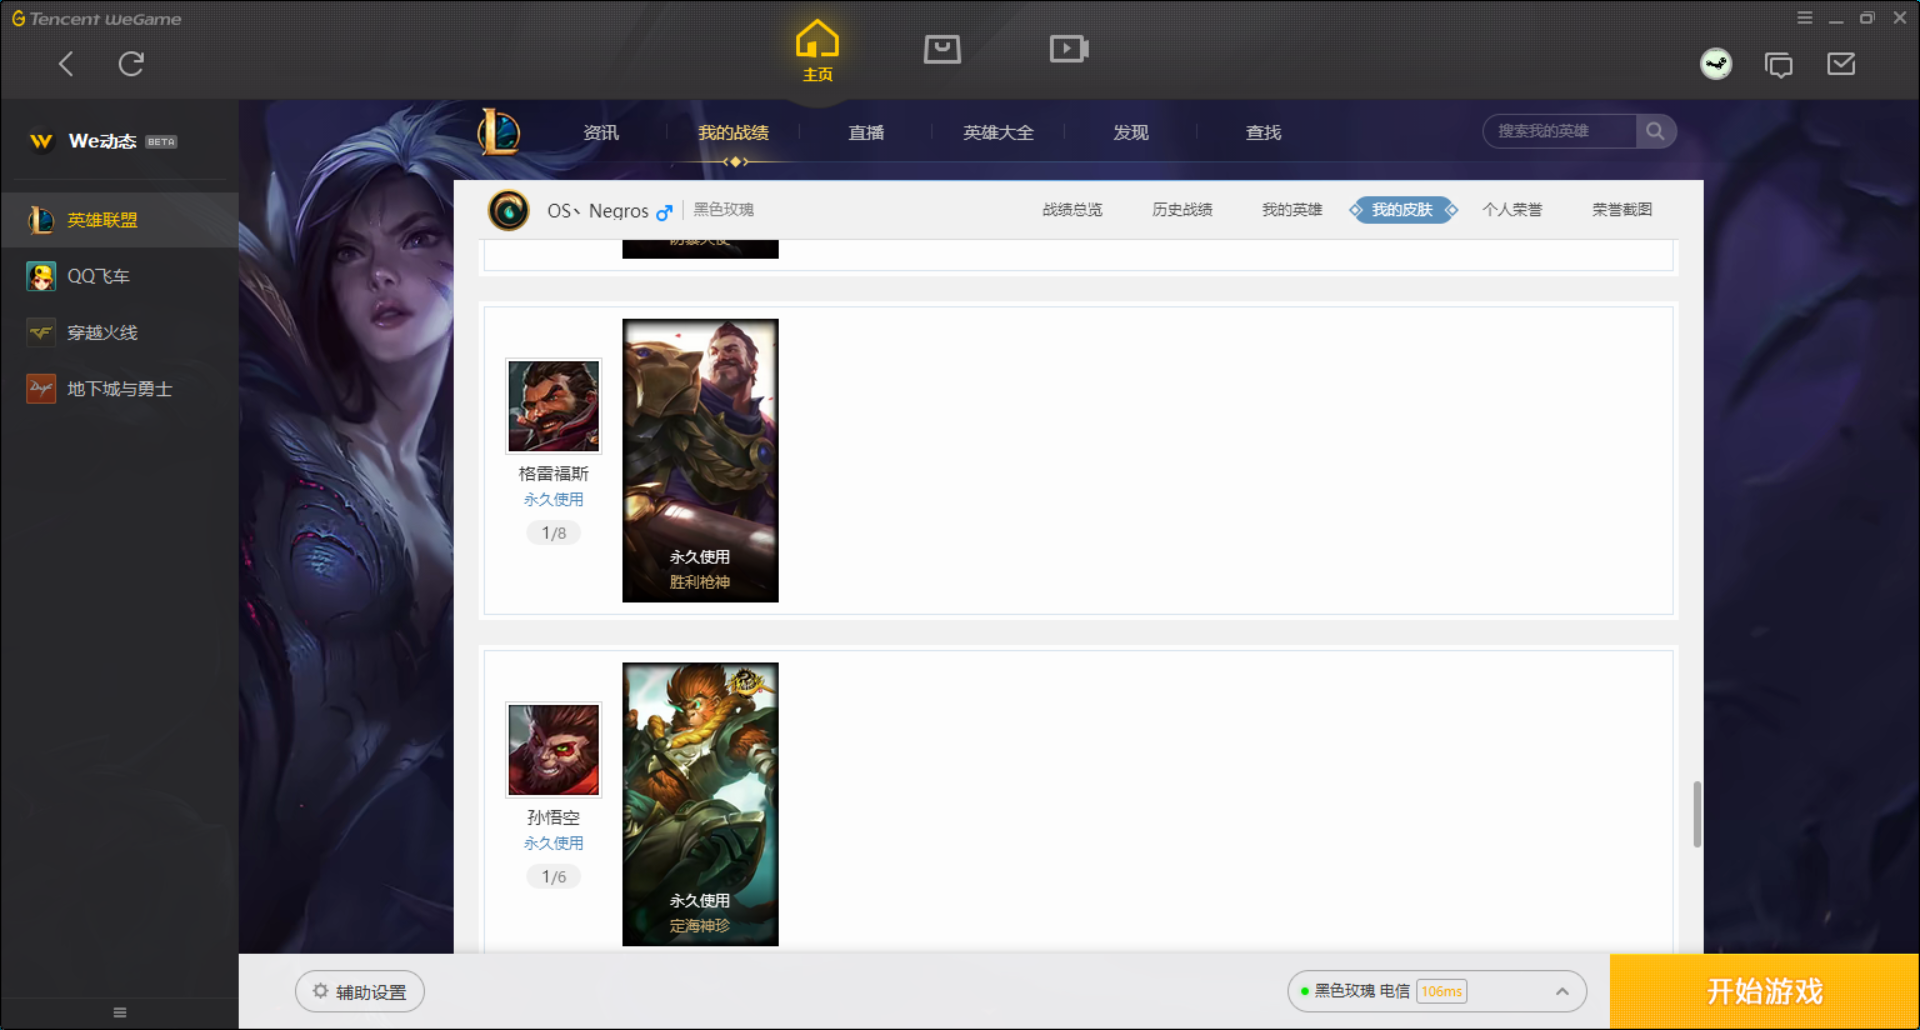Click the 1/6 skin count badge
Image resolution: width=1920 pixels, height=1030 pixels.
pyautogui.click(x=554, y=877)
